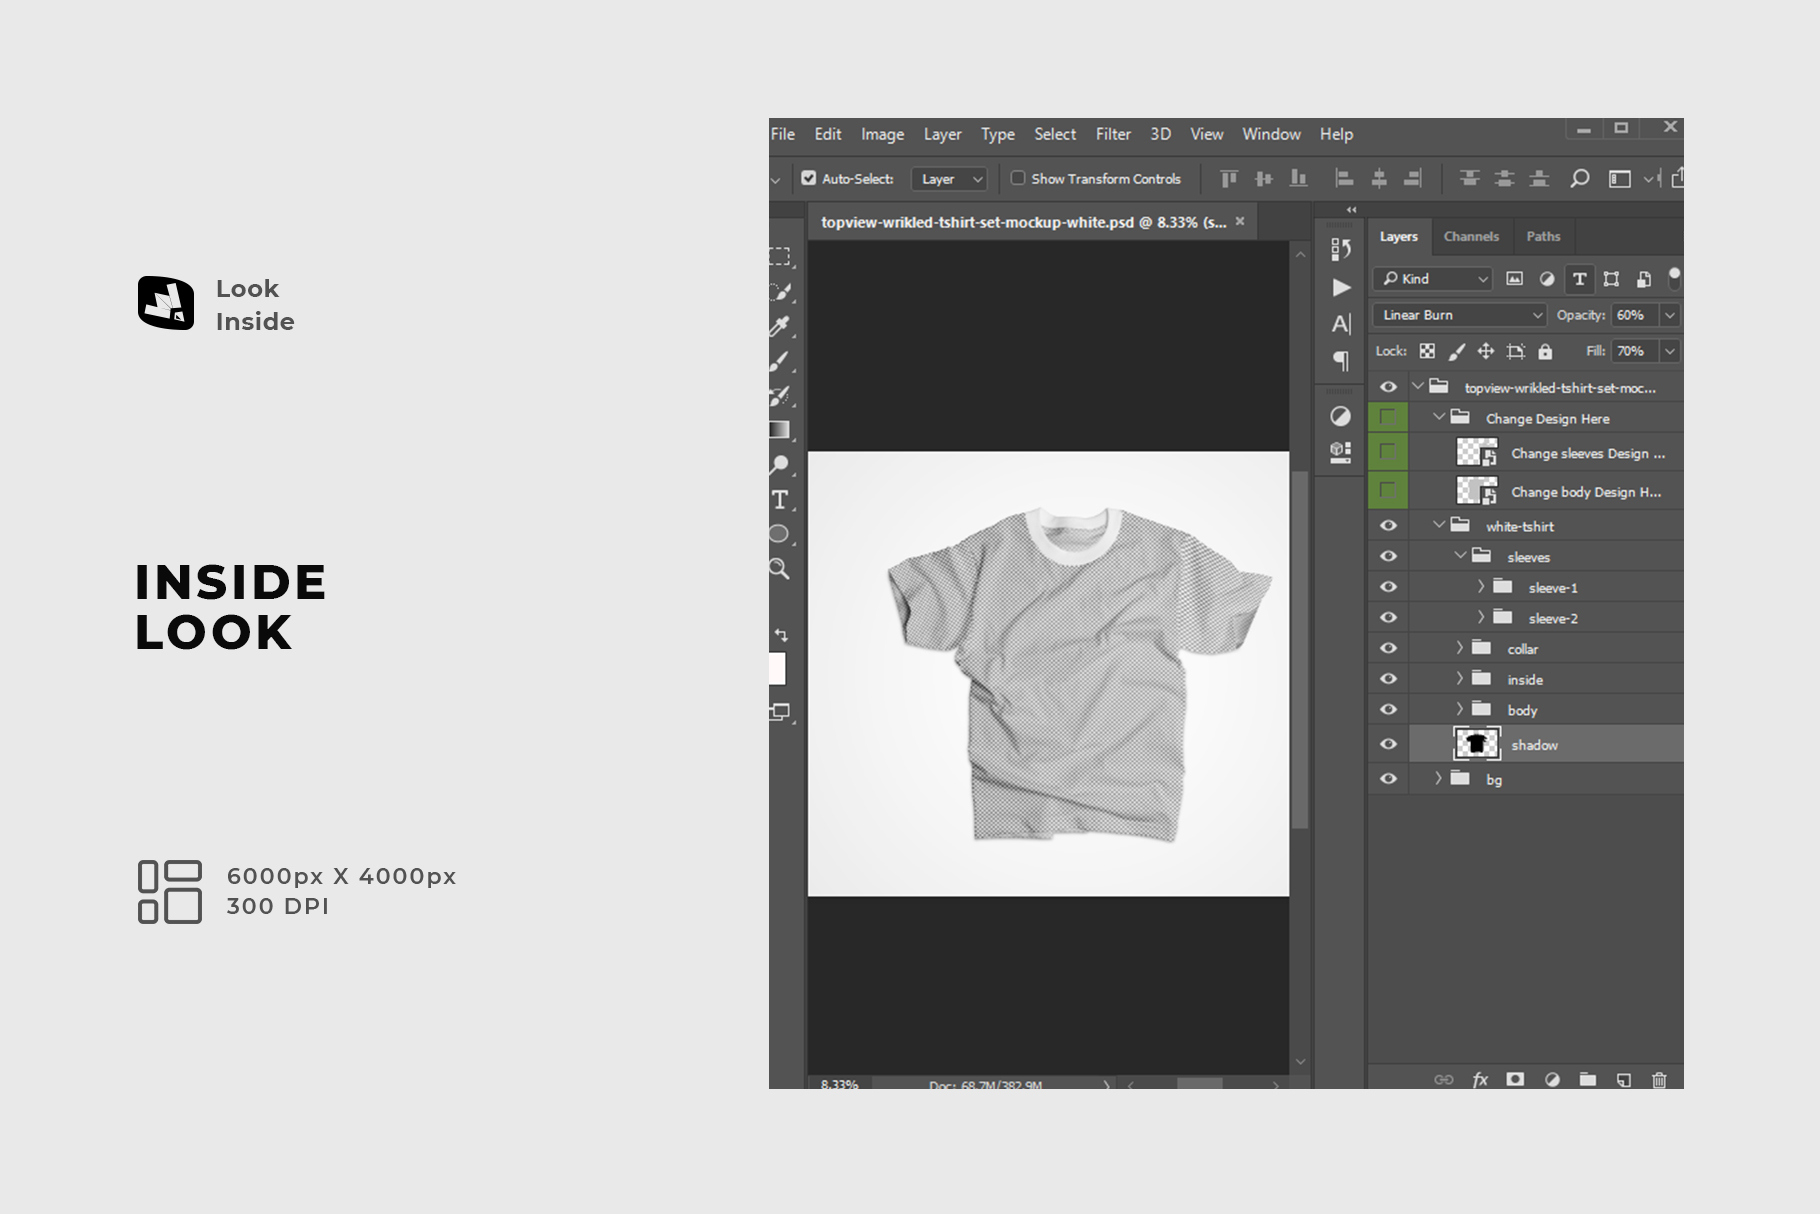
Task: Uncheck the Auto-Select checkbox
Action: click(809, 179)
